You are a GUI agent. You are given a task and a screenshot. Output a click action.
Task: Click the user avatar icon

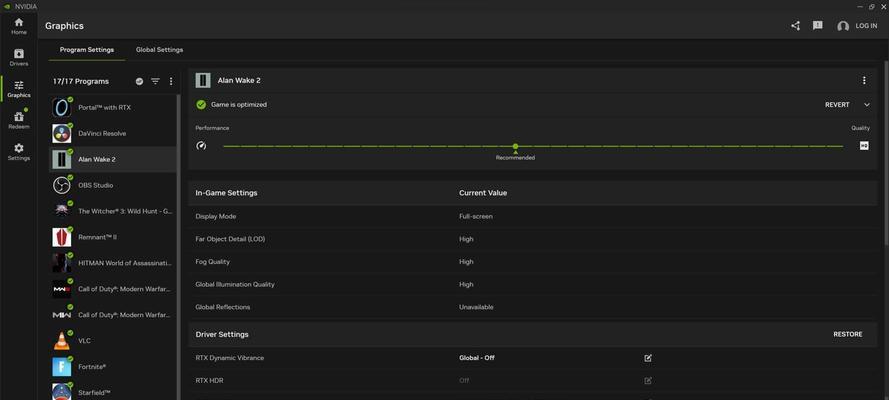coord(843,27)
